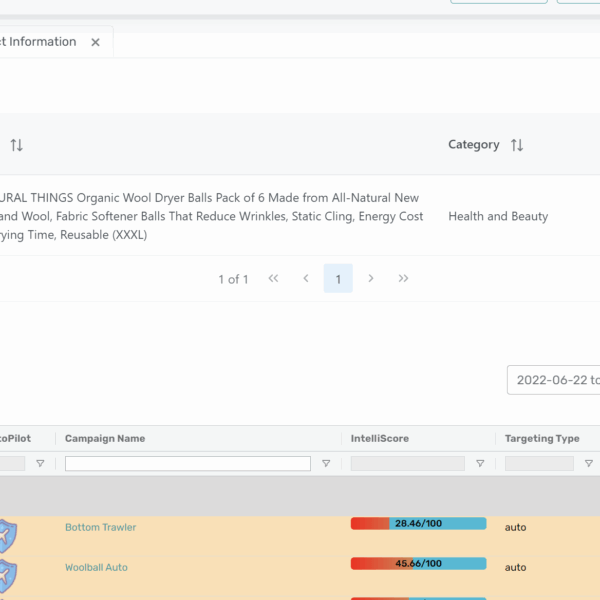600x600 pixels.
Task: Select page 1 in the pagination
Action: 338,279
